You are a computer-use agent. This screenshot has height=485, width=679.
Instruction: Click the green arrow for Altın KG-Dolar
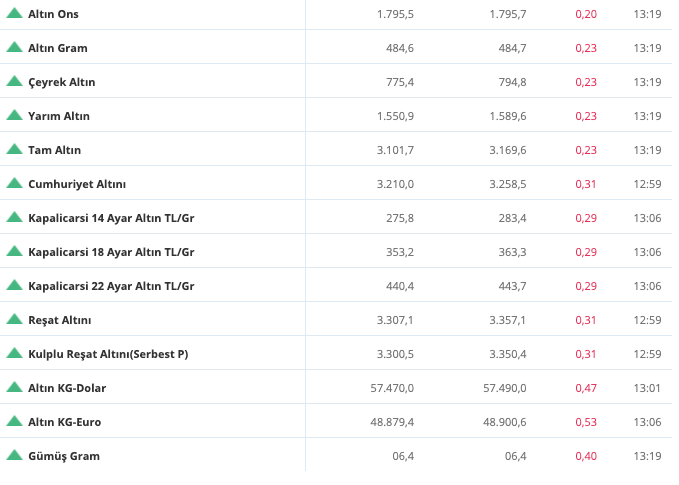pos(14,387)
